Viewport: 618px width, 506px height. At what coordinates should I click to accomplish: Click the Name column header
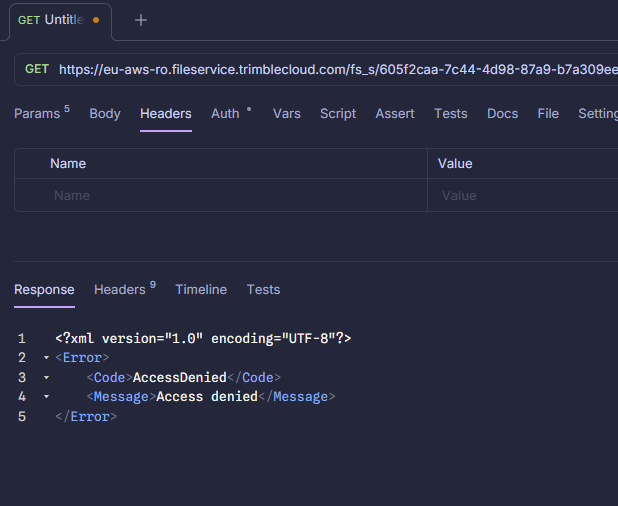coord(68,164)
